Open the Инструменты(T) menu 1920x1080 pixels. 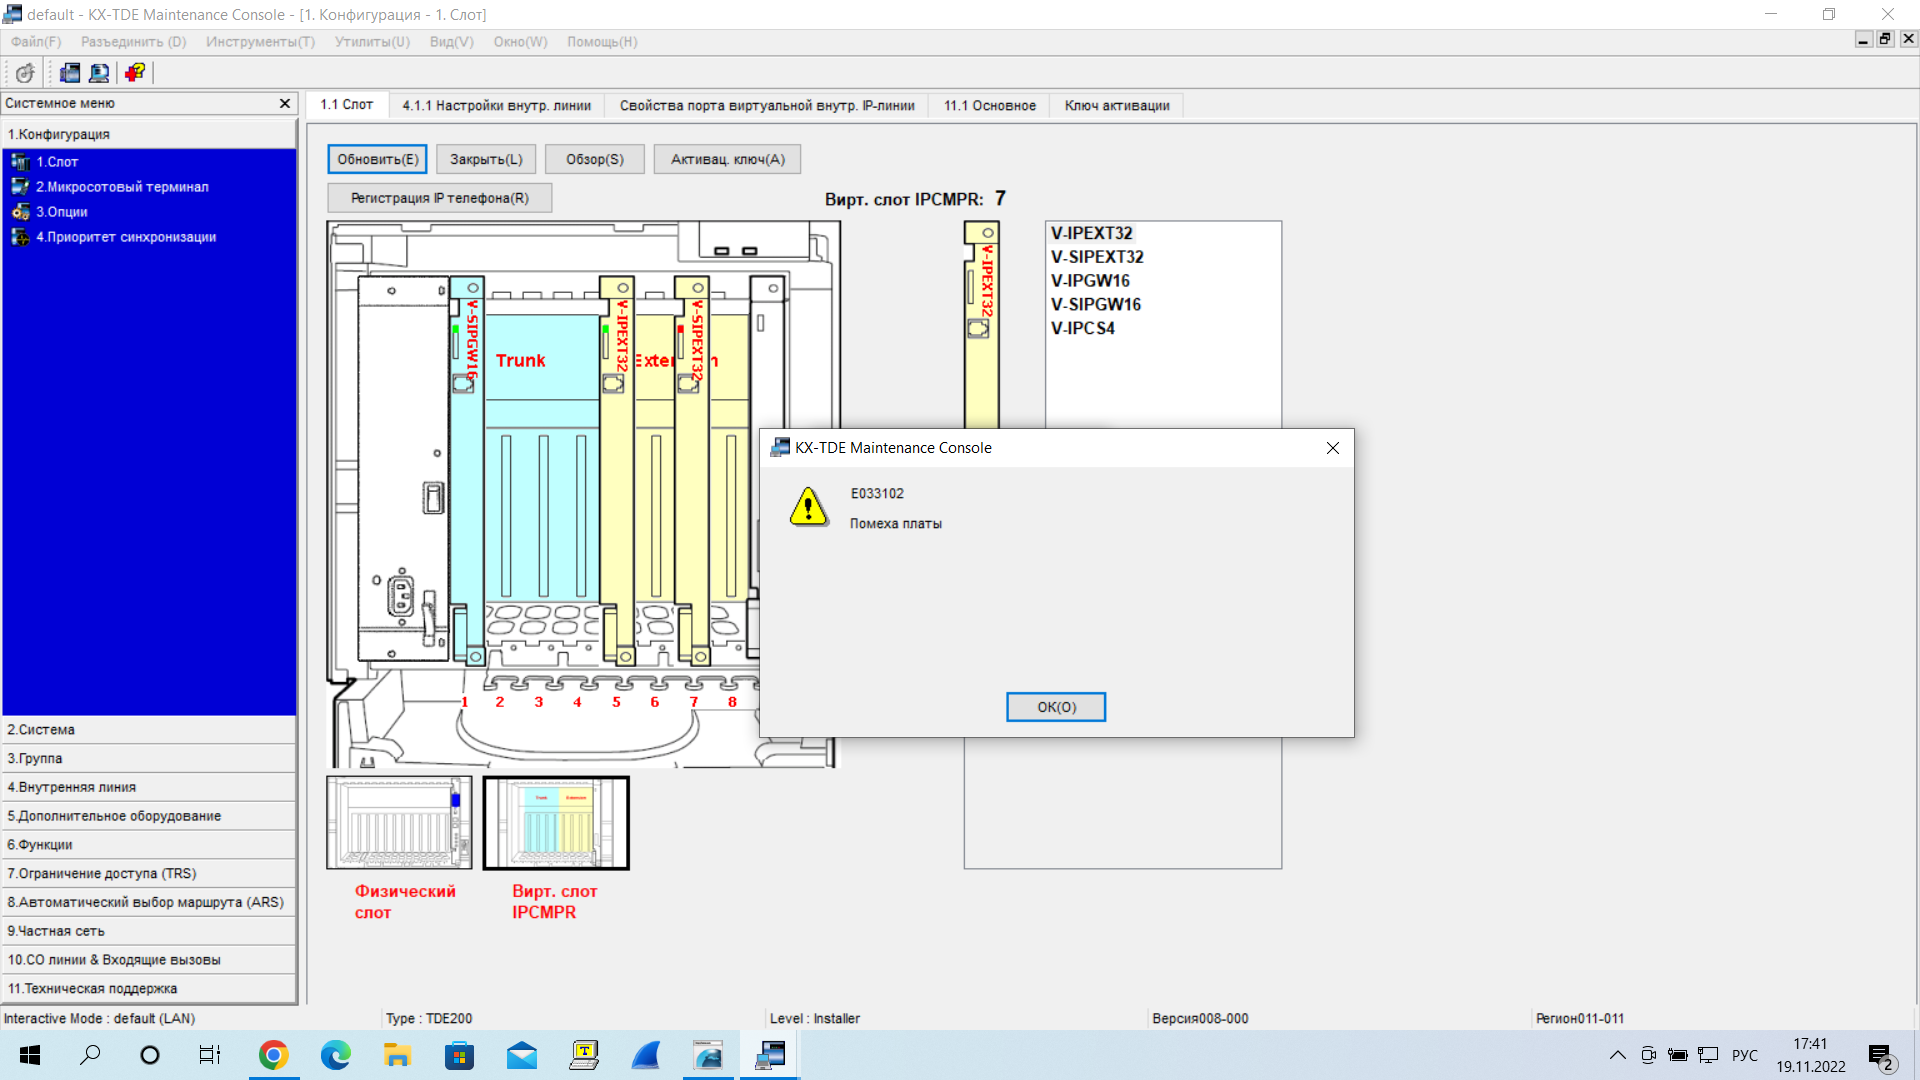[x=260, y=42]
